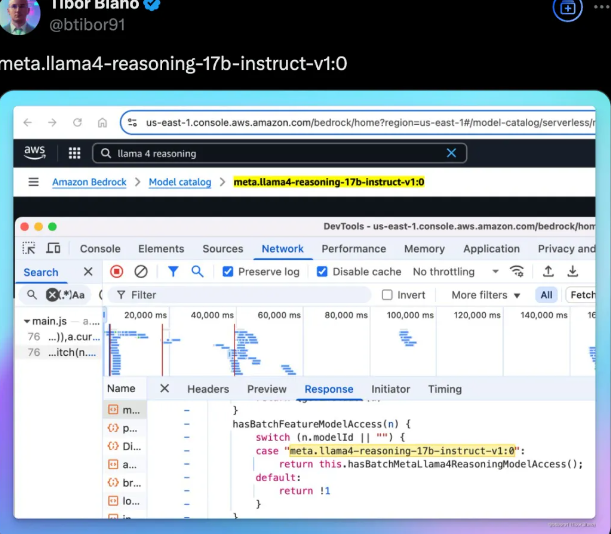Stop recording network log
This screenshot has width=611, height=534.
pos(117,272)
